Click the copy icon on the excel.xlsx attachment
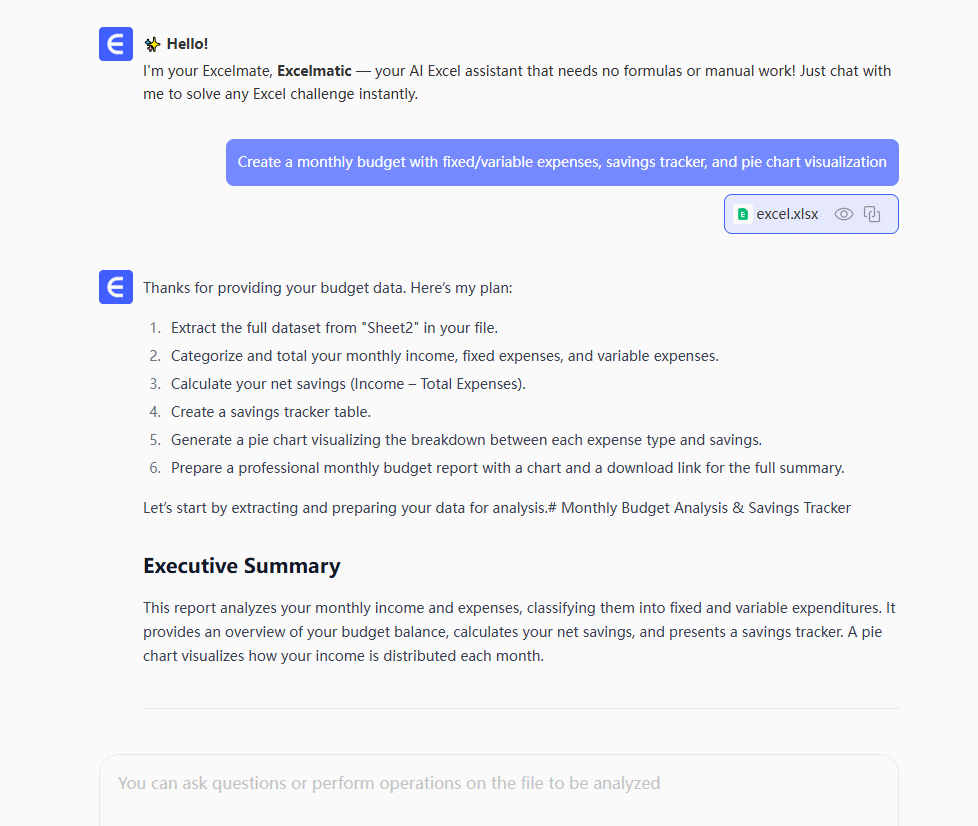 (x=872, y=214)
